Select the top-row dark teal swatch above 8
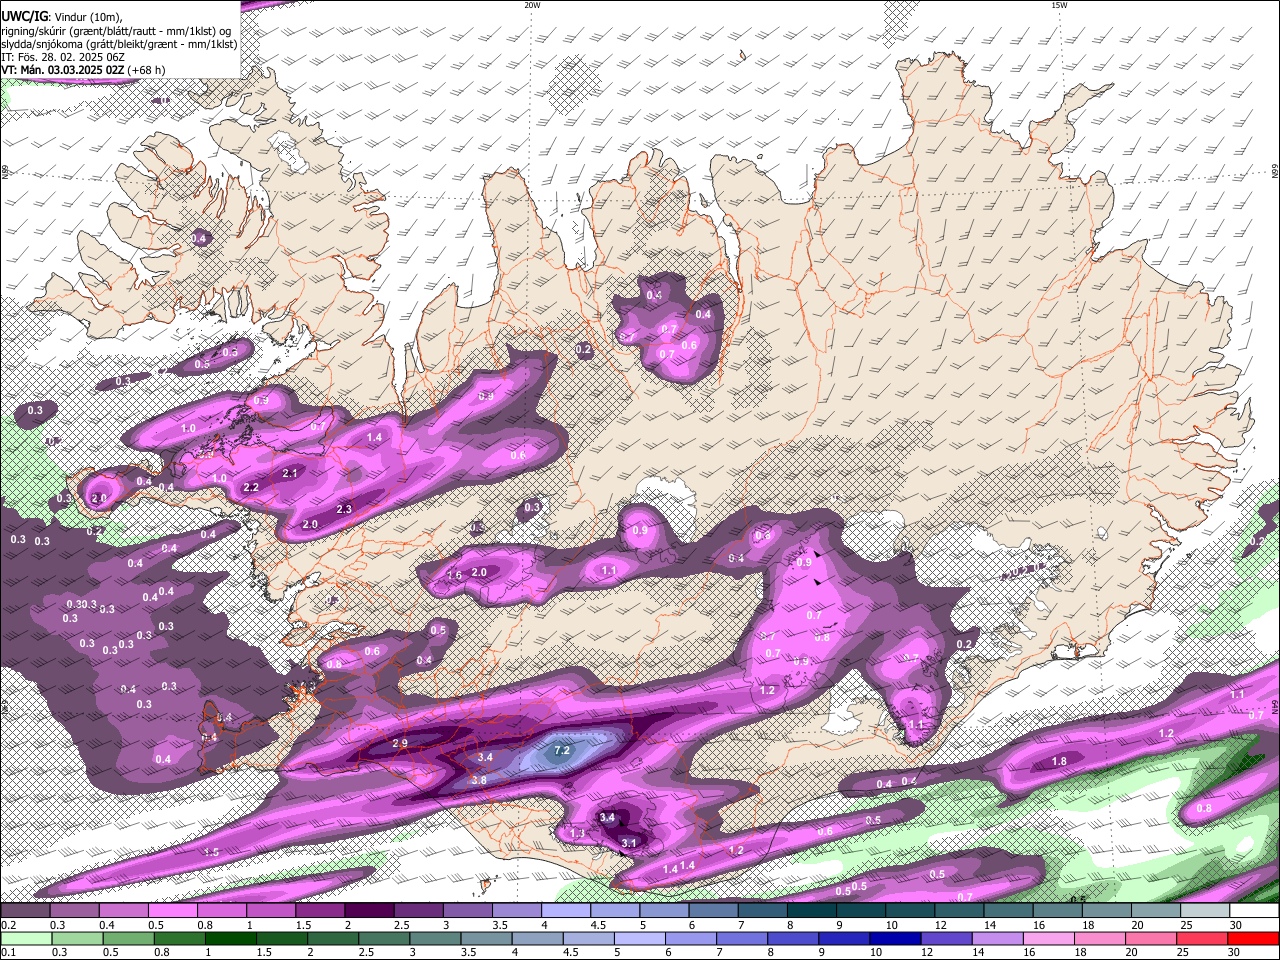 [x=812, y=911]
